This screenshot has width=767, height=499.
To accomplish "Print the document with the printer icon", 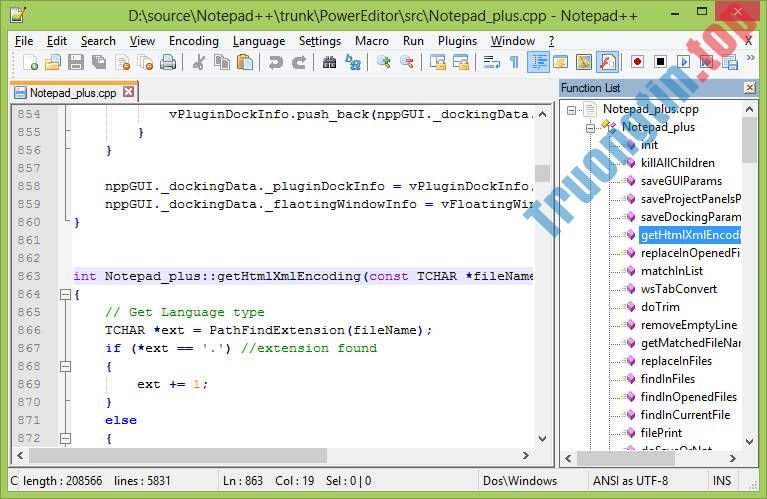I will click(x=168, y=63).
